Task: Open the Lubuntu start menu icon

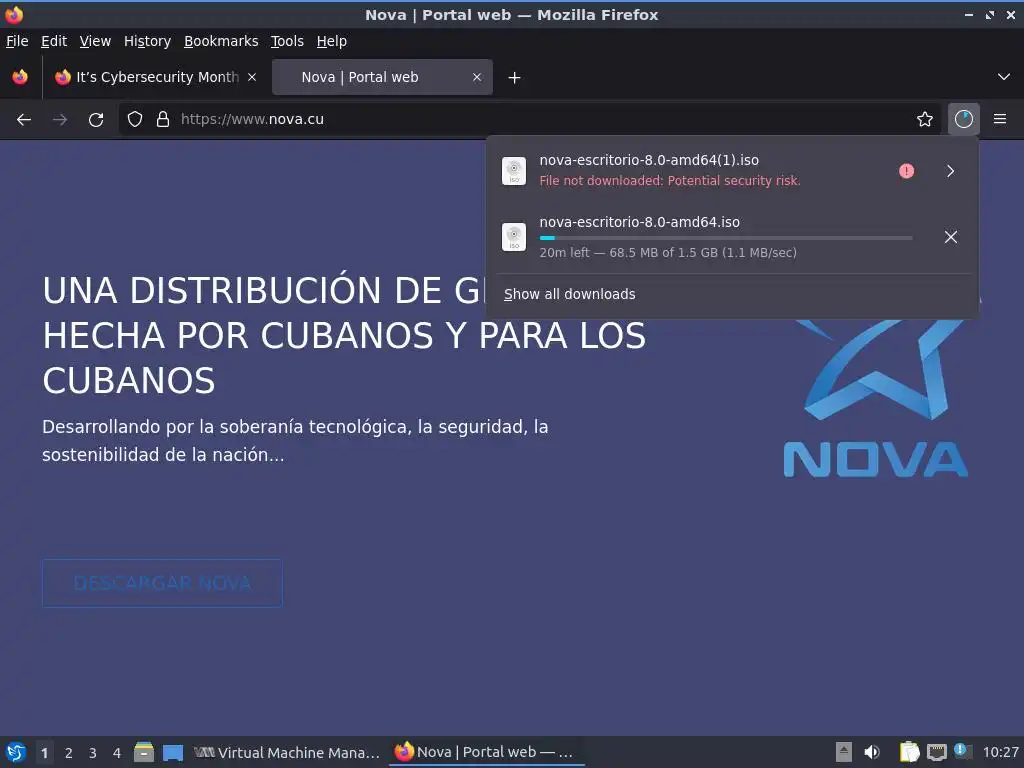Action: pyautogui.click(x=16, y=752)
